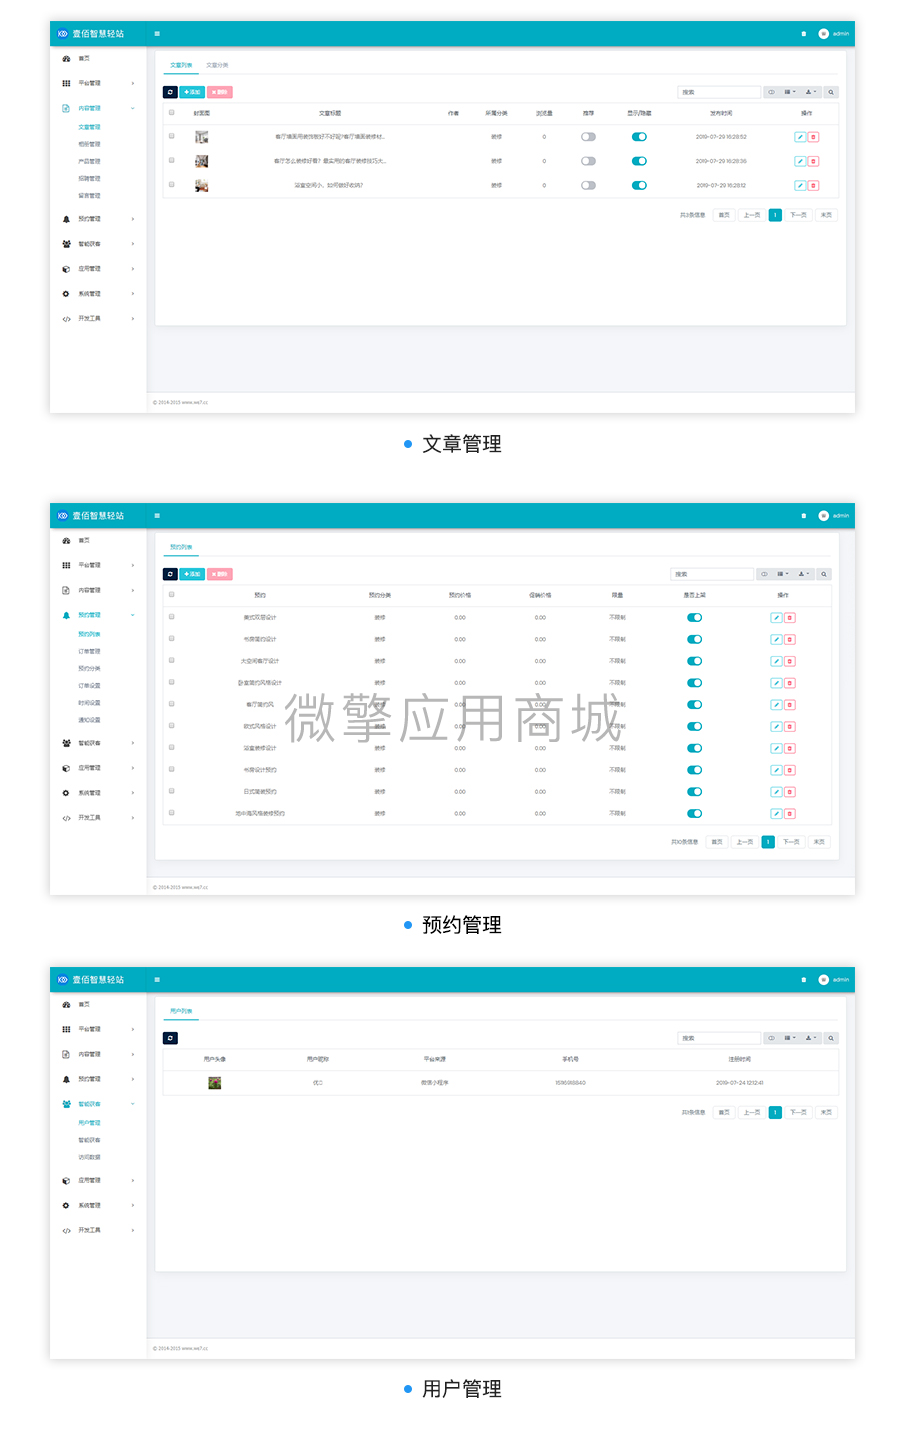
Task: Enable 推荐 toggle for first article row
Action: 588,137
